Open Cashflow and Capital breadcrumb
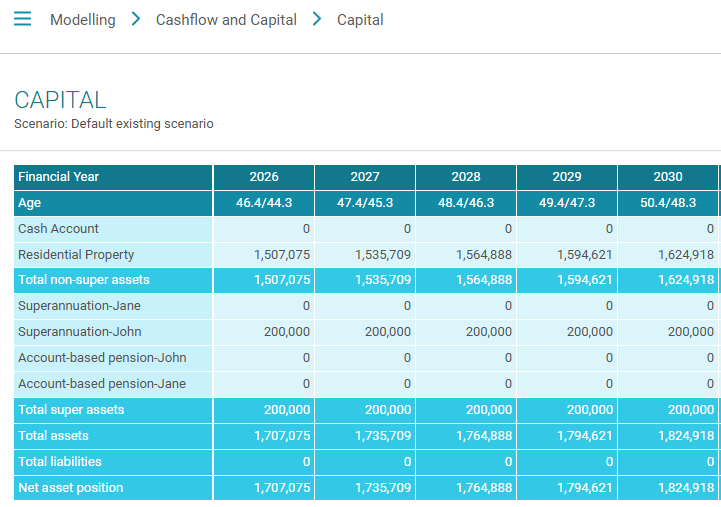The width and height of the screenshot is (721, 507). (226, 20)
